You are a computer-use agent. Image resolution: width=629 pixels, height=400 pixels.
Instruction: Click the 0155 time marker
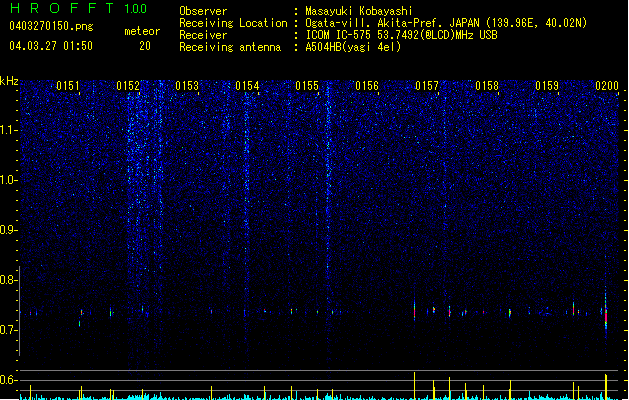(307, 86)
